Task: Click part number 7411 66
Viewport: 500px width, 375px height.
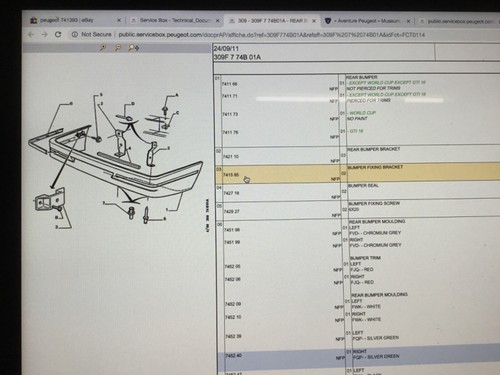Action: [x=230, y=84]
